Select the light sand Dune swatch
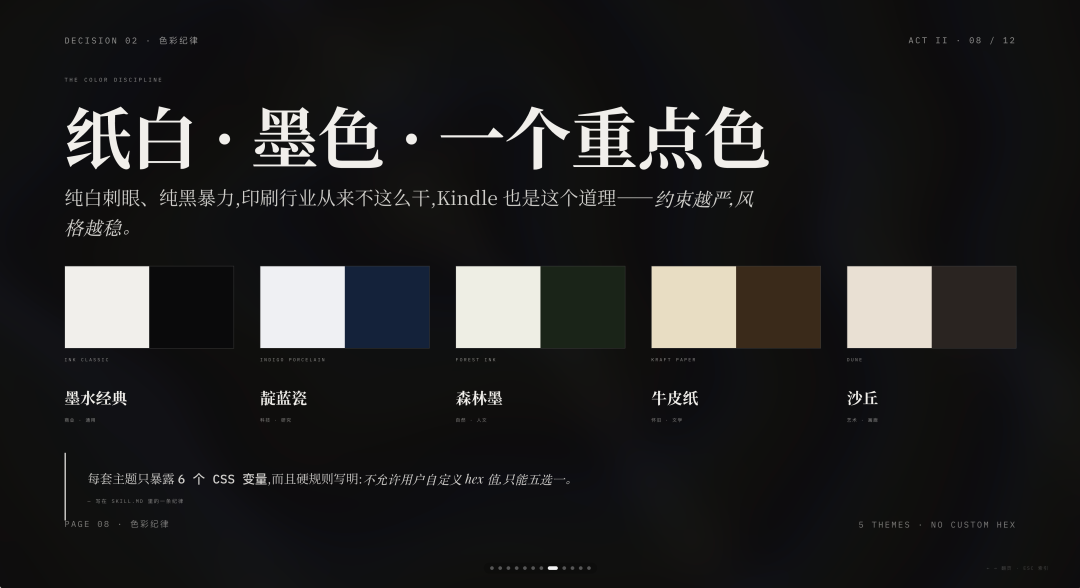This screenshot has height=588, width=1080. click(889, 307)
